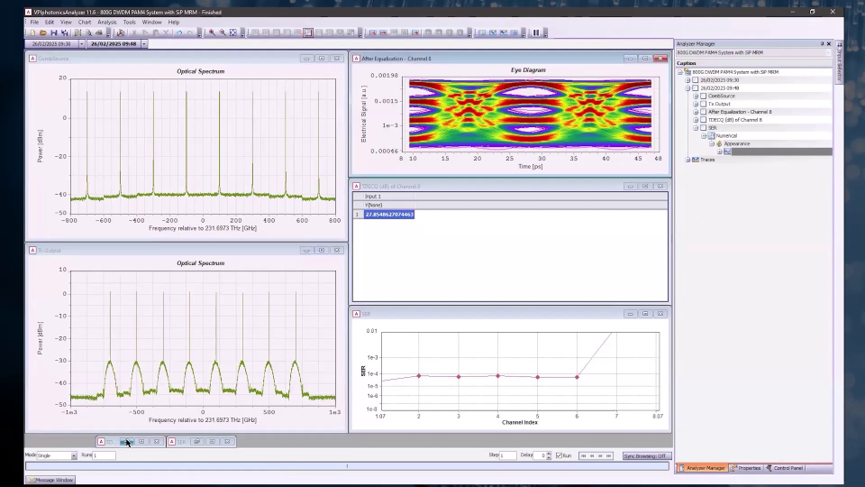Toggle the Run checkbox in bottom bar
Image resolution: width=865 pixels, height=487 pixels.
[x=559, y=456]
